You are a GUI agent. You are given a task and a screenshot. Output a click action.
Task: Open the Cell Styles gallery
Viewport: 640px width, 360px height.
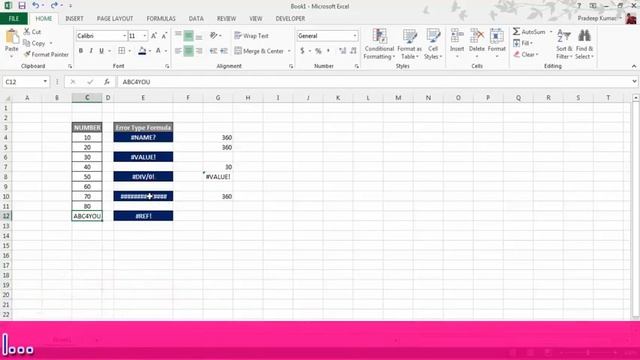click(x=433, y=44)
